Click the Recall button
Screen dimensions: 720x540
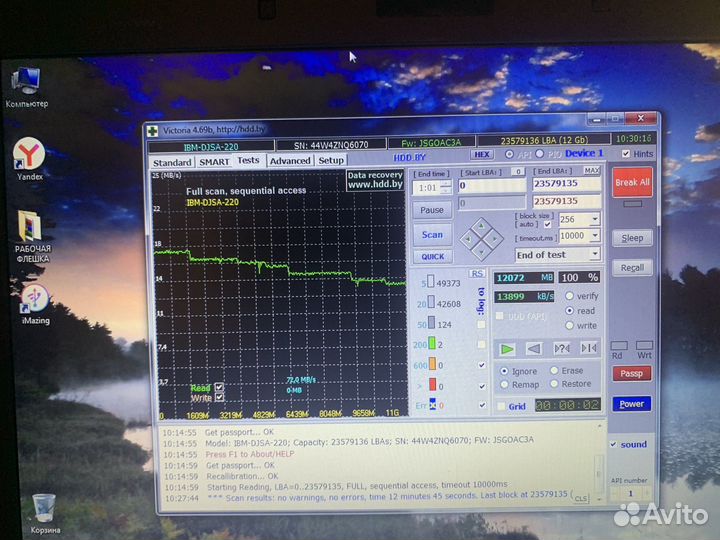tap(632, 268)
